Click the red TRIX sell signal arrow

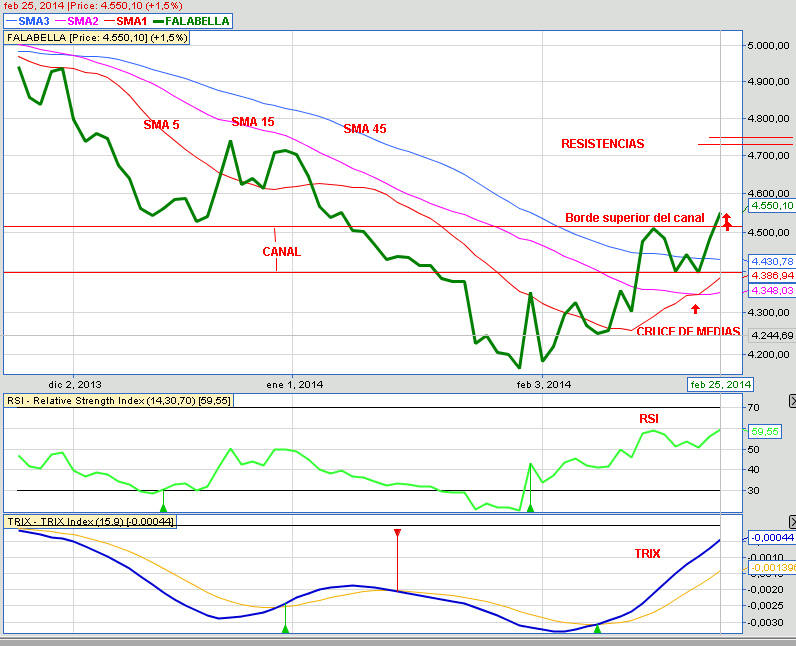[x=397, y=534]
